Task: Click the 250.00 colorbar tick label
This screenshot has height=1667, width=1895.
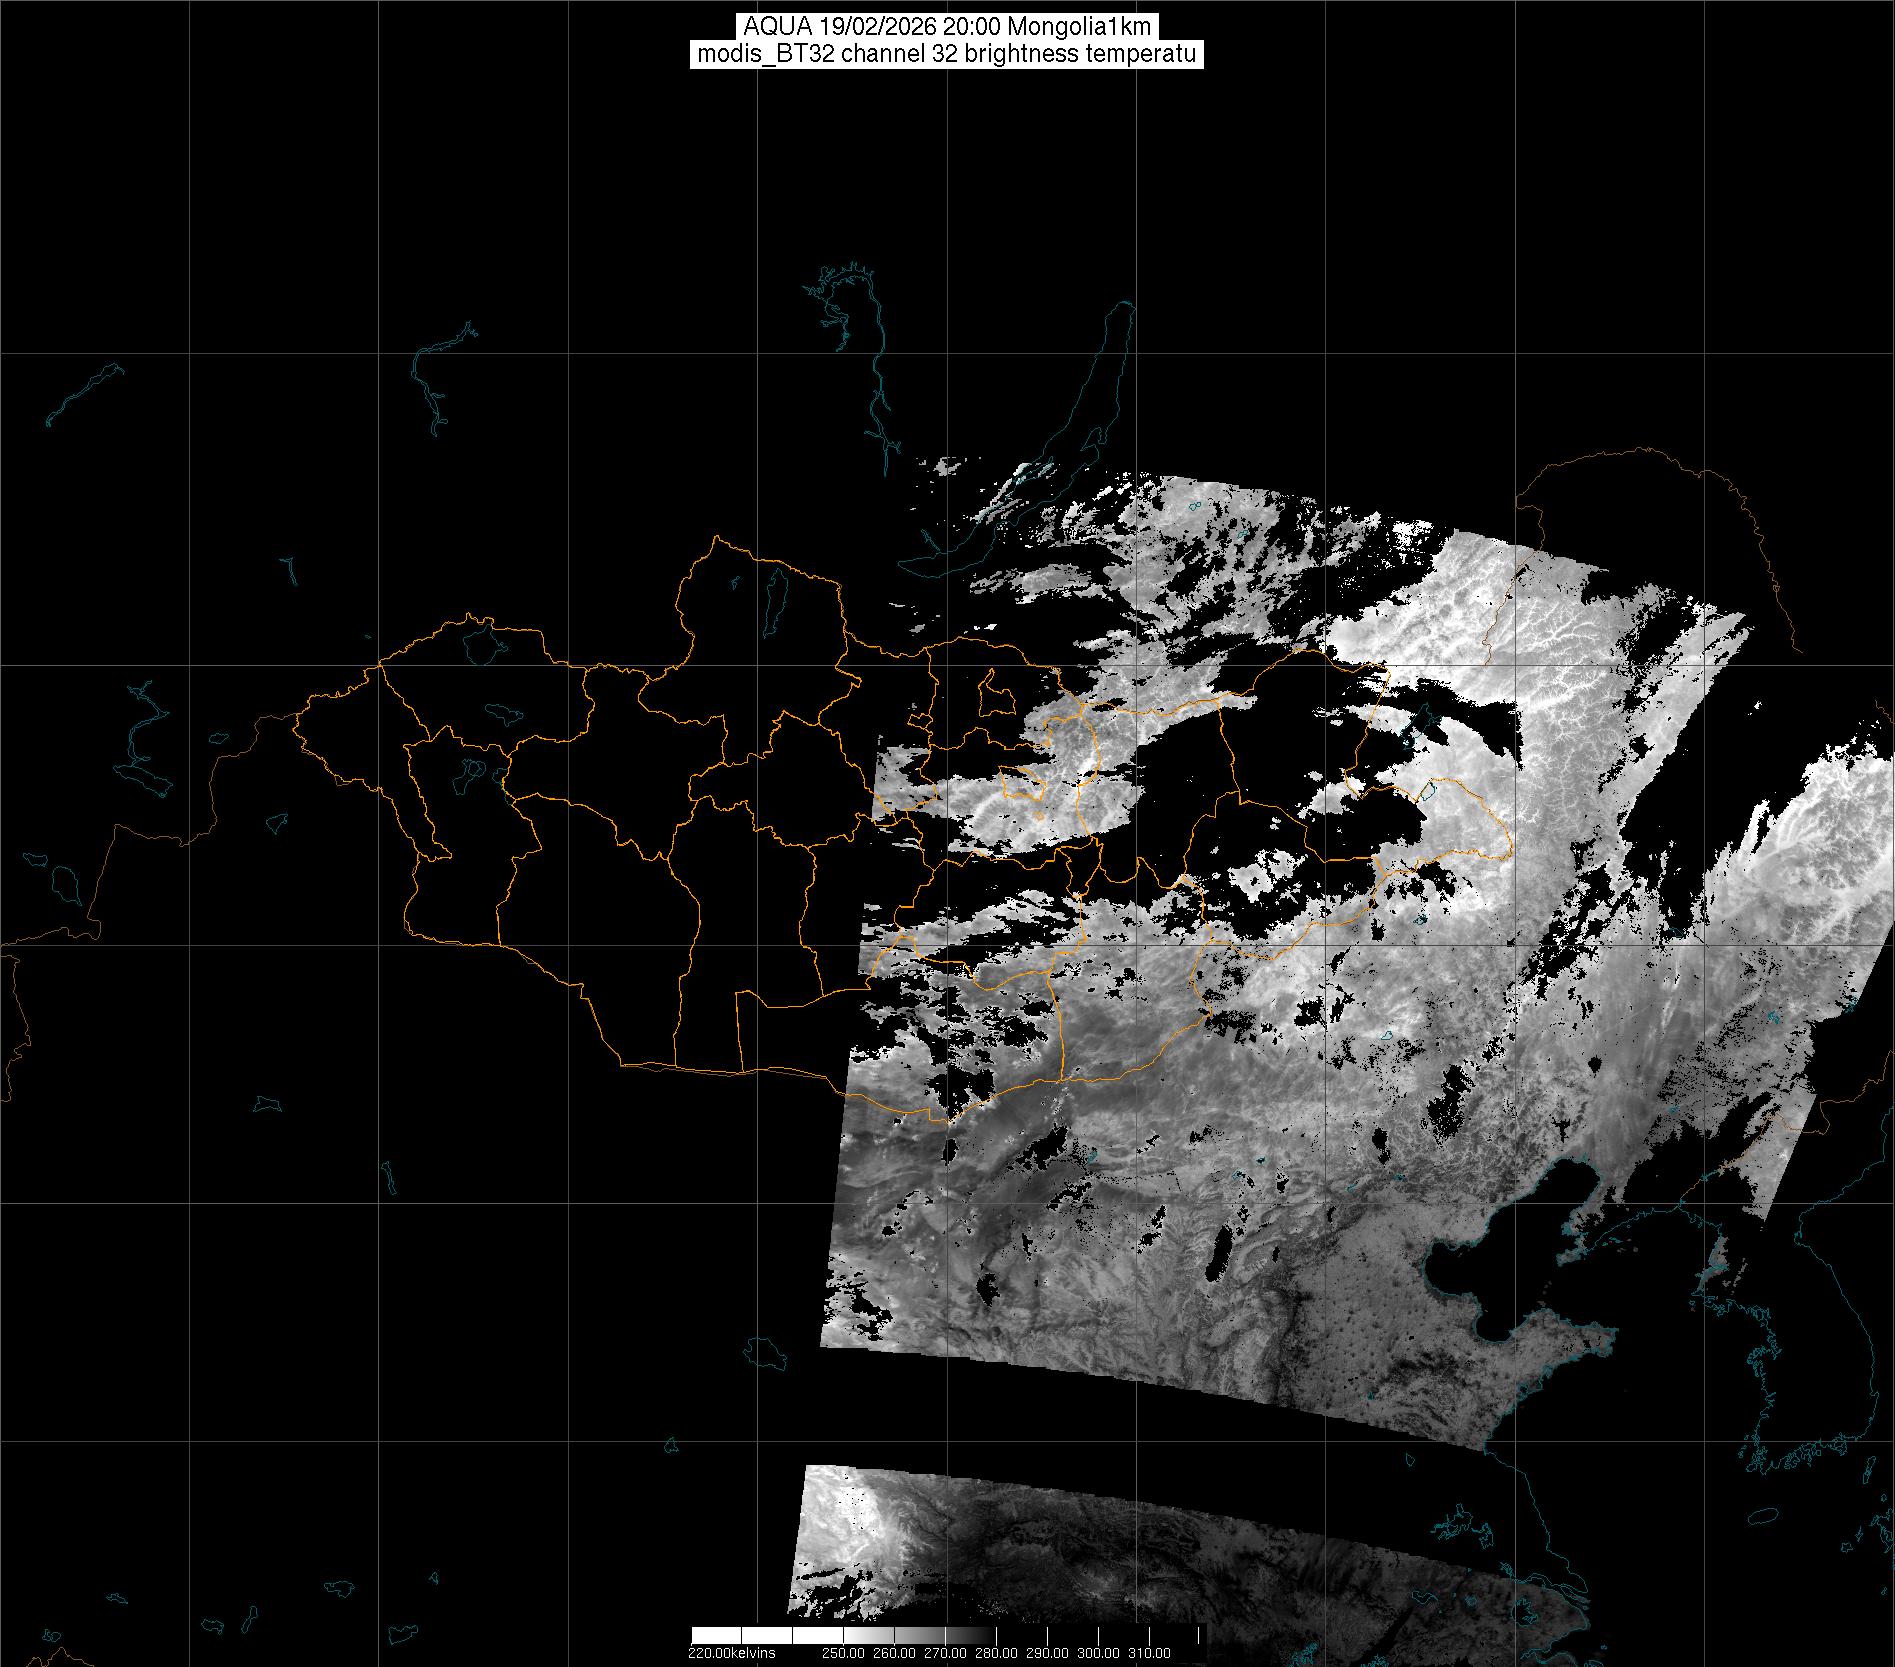Action: click(843, 1653)
